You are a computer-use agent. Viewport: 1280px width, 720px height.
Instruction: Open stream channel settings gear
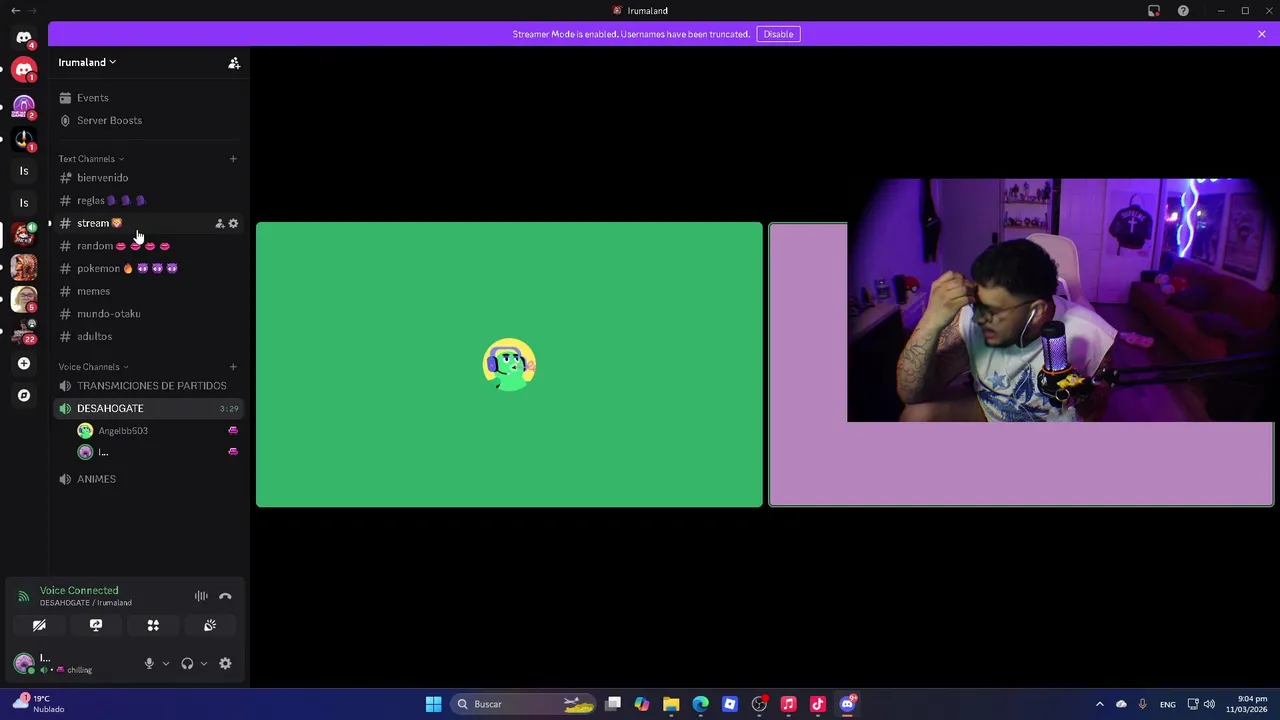[233, 223]
